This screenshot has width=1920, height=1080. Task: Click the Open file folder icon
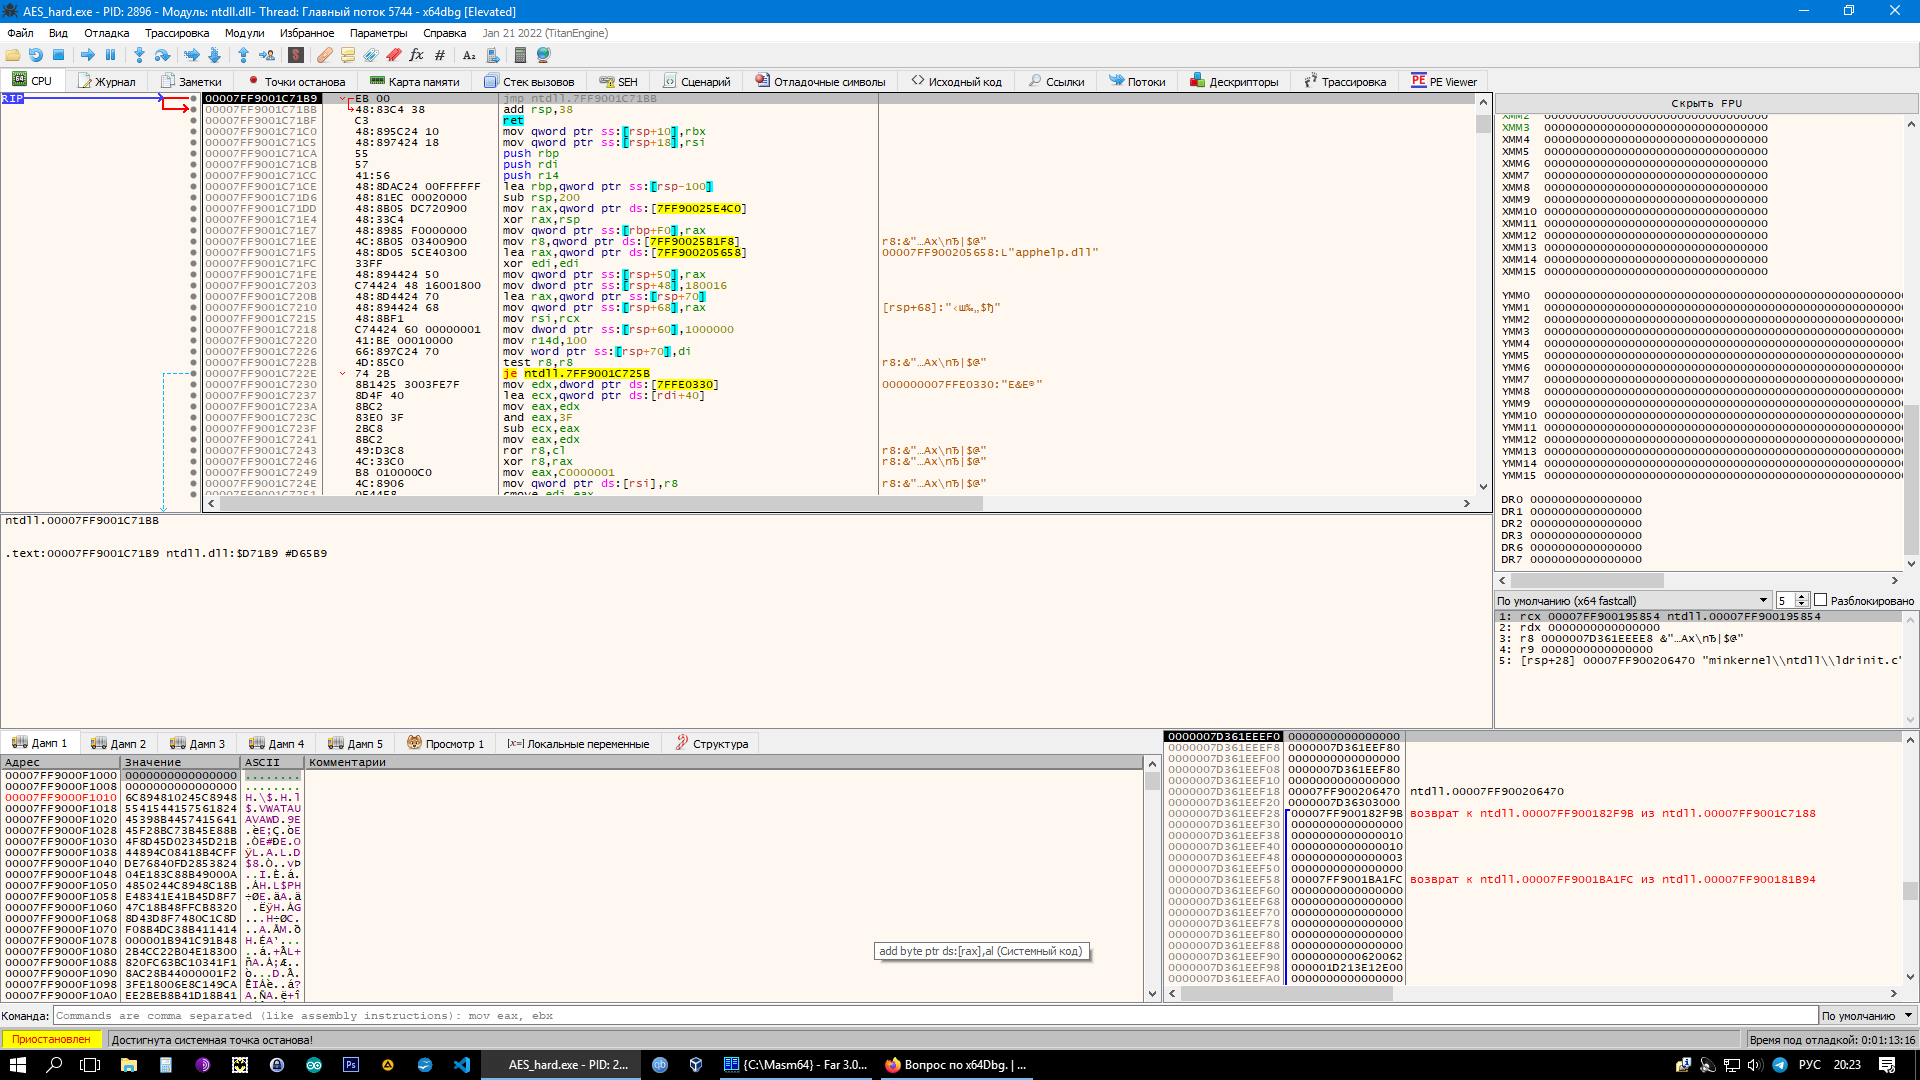click(x=13, y=55)
